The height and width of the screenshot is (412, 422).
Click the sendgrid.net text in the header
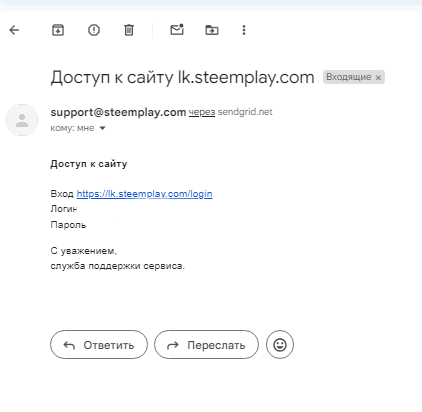click(245, 112)
